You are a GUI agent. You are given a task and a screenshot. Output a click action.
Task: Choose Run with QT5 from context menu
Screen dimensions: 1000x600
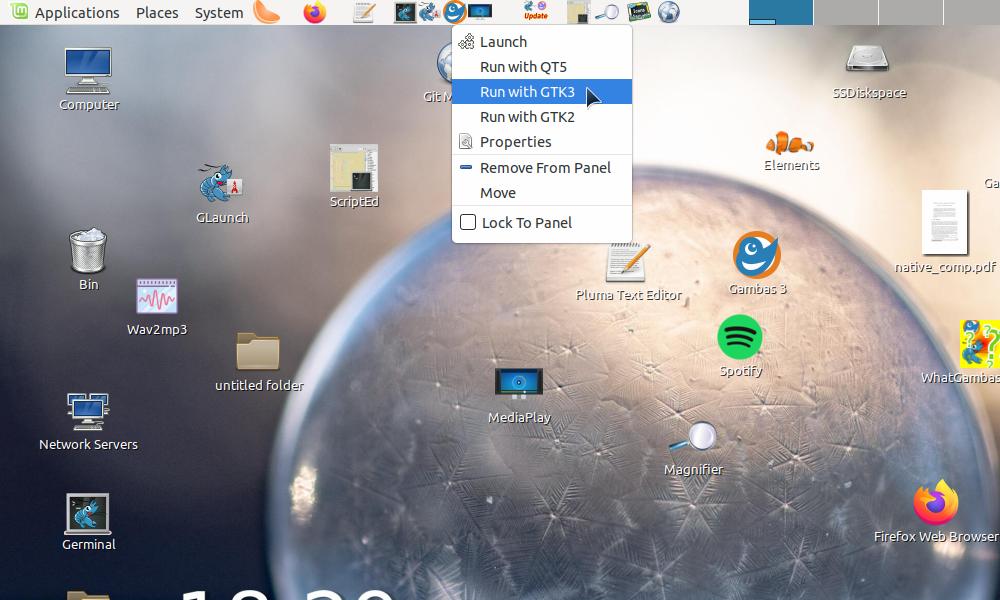coord(523,67)
